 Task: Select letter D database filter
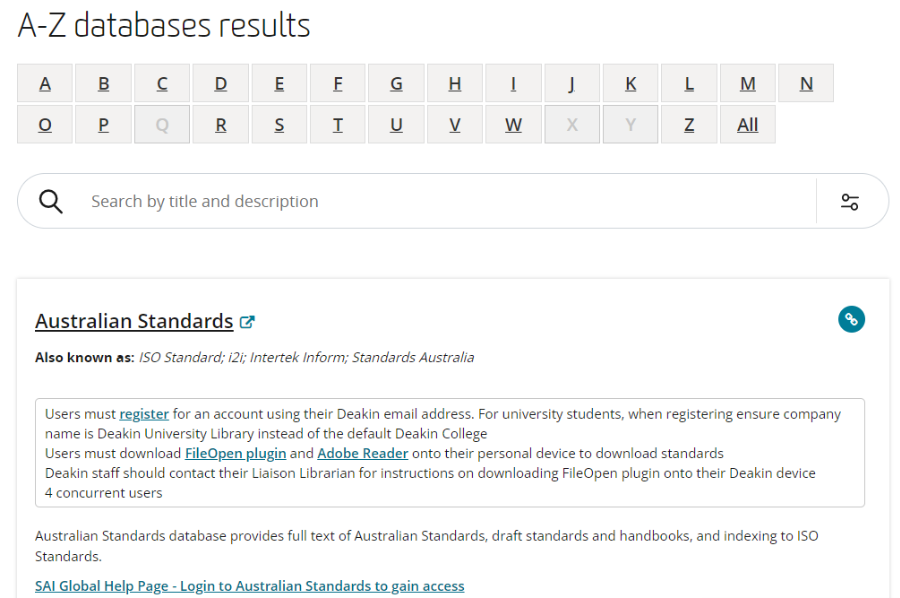(x=221, y=84)
